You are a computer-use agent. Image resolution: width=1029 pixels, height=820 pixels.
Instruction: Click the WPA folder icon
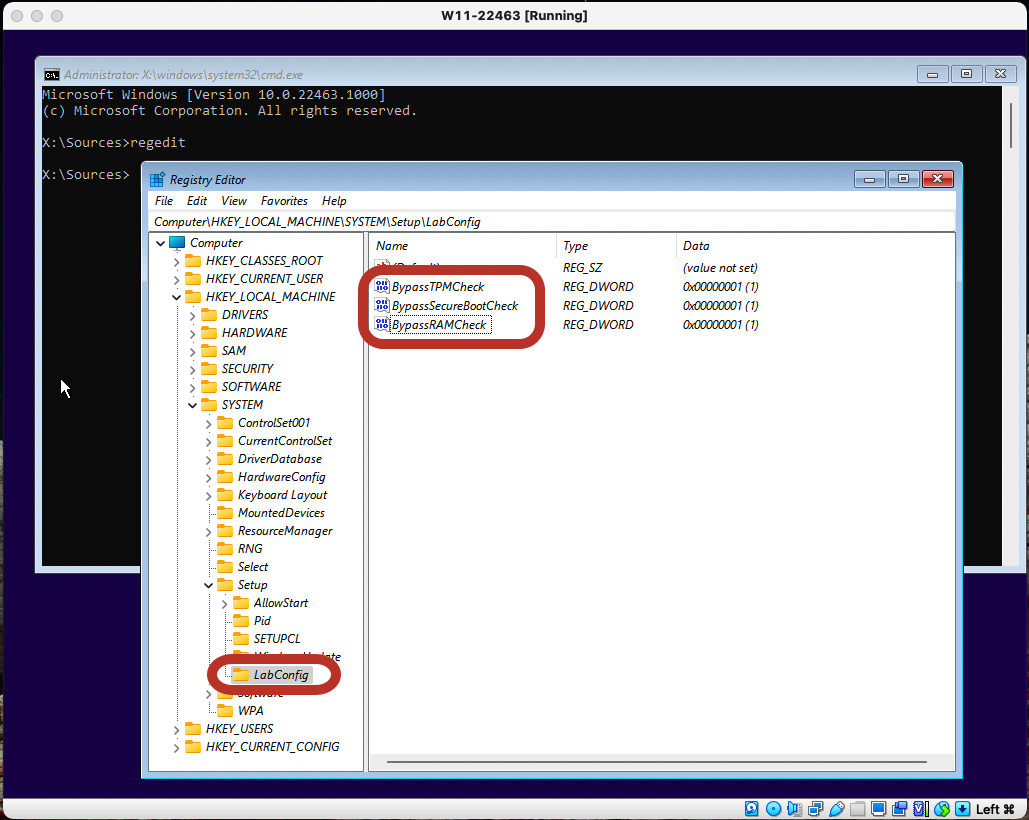pyautogui.click(x=225, y=710)
